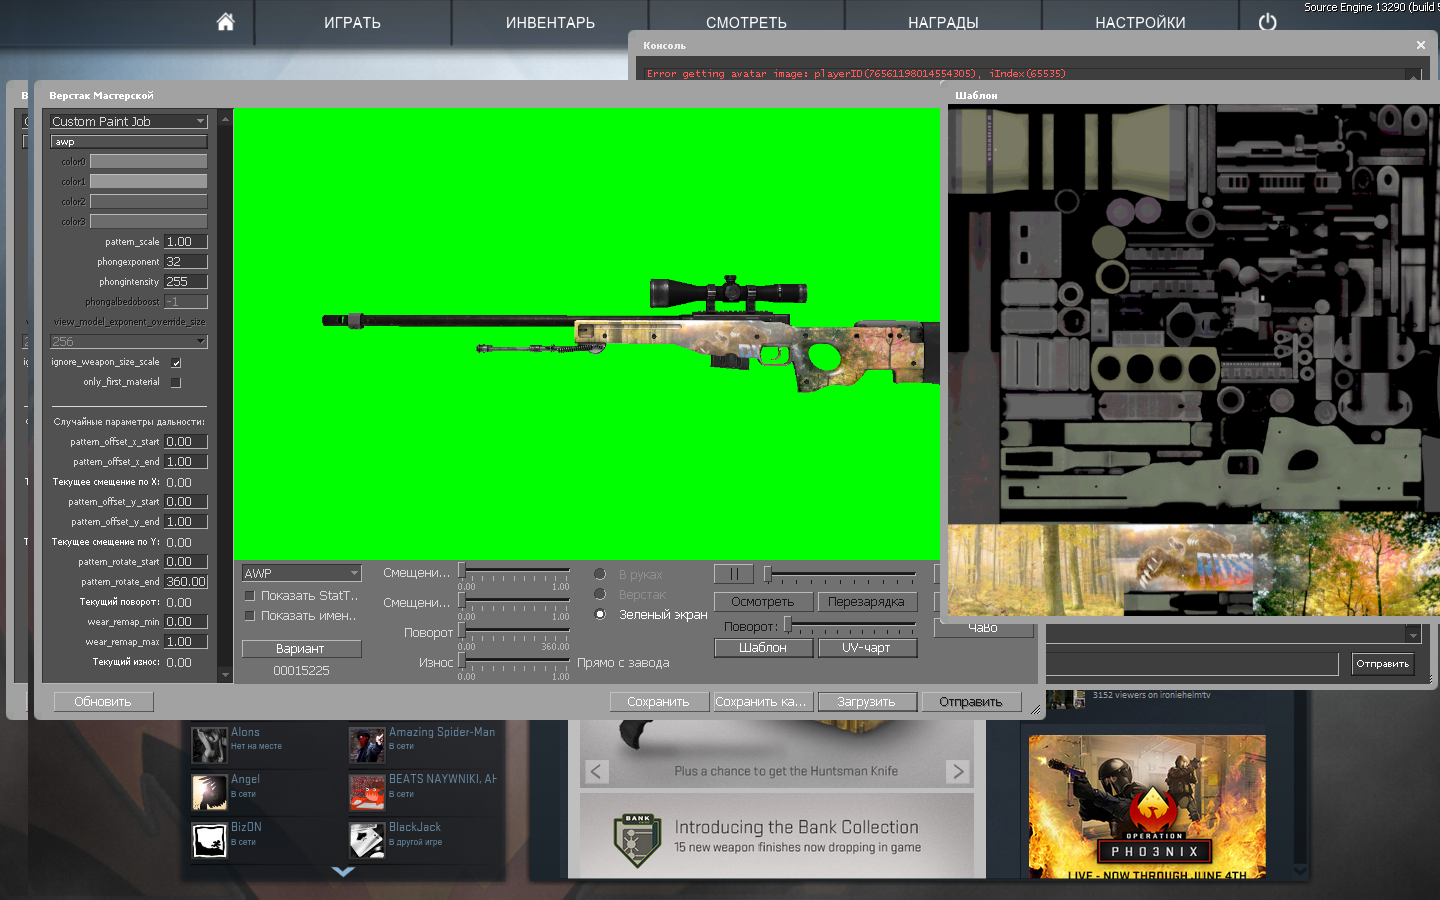Click pattern_scale input field
The image size is (1440, 900).
click(186, 242)
